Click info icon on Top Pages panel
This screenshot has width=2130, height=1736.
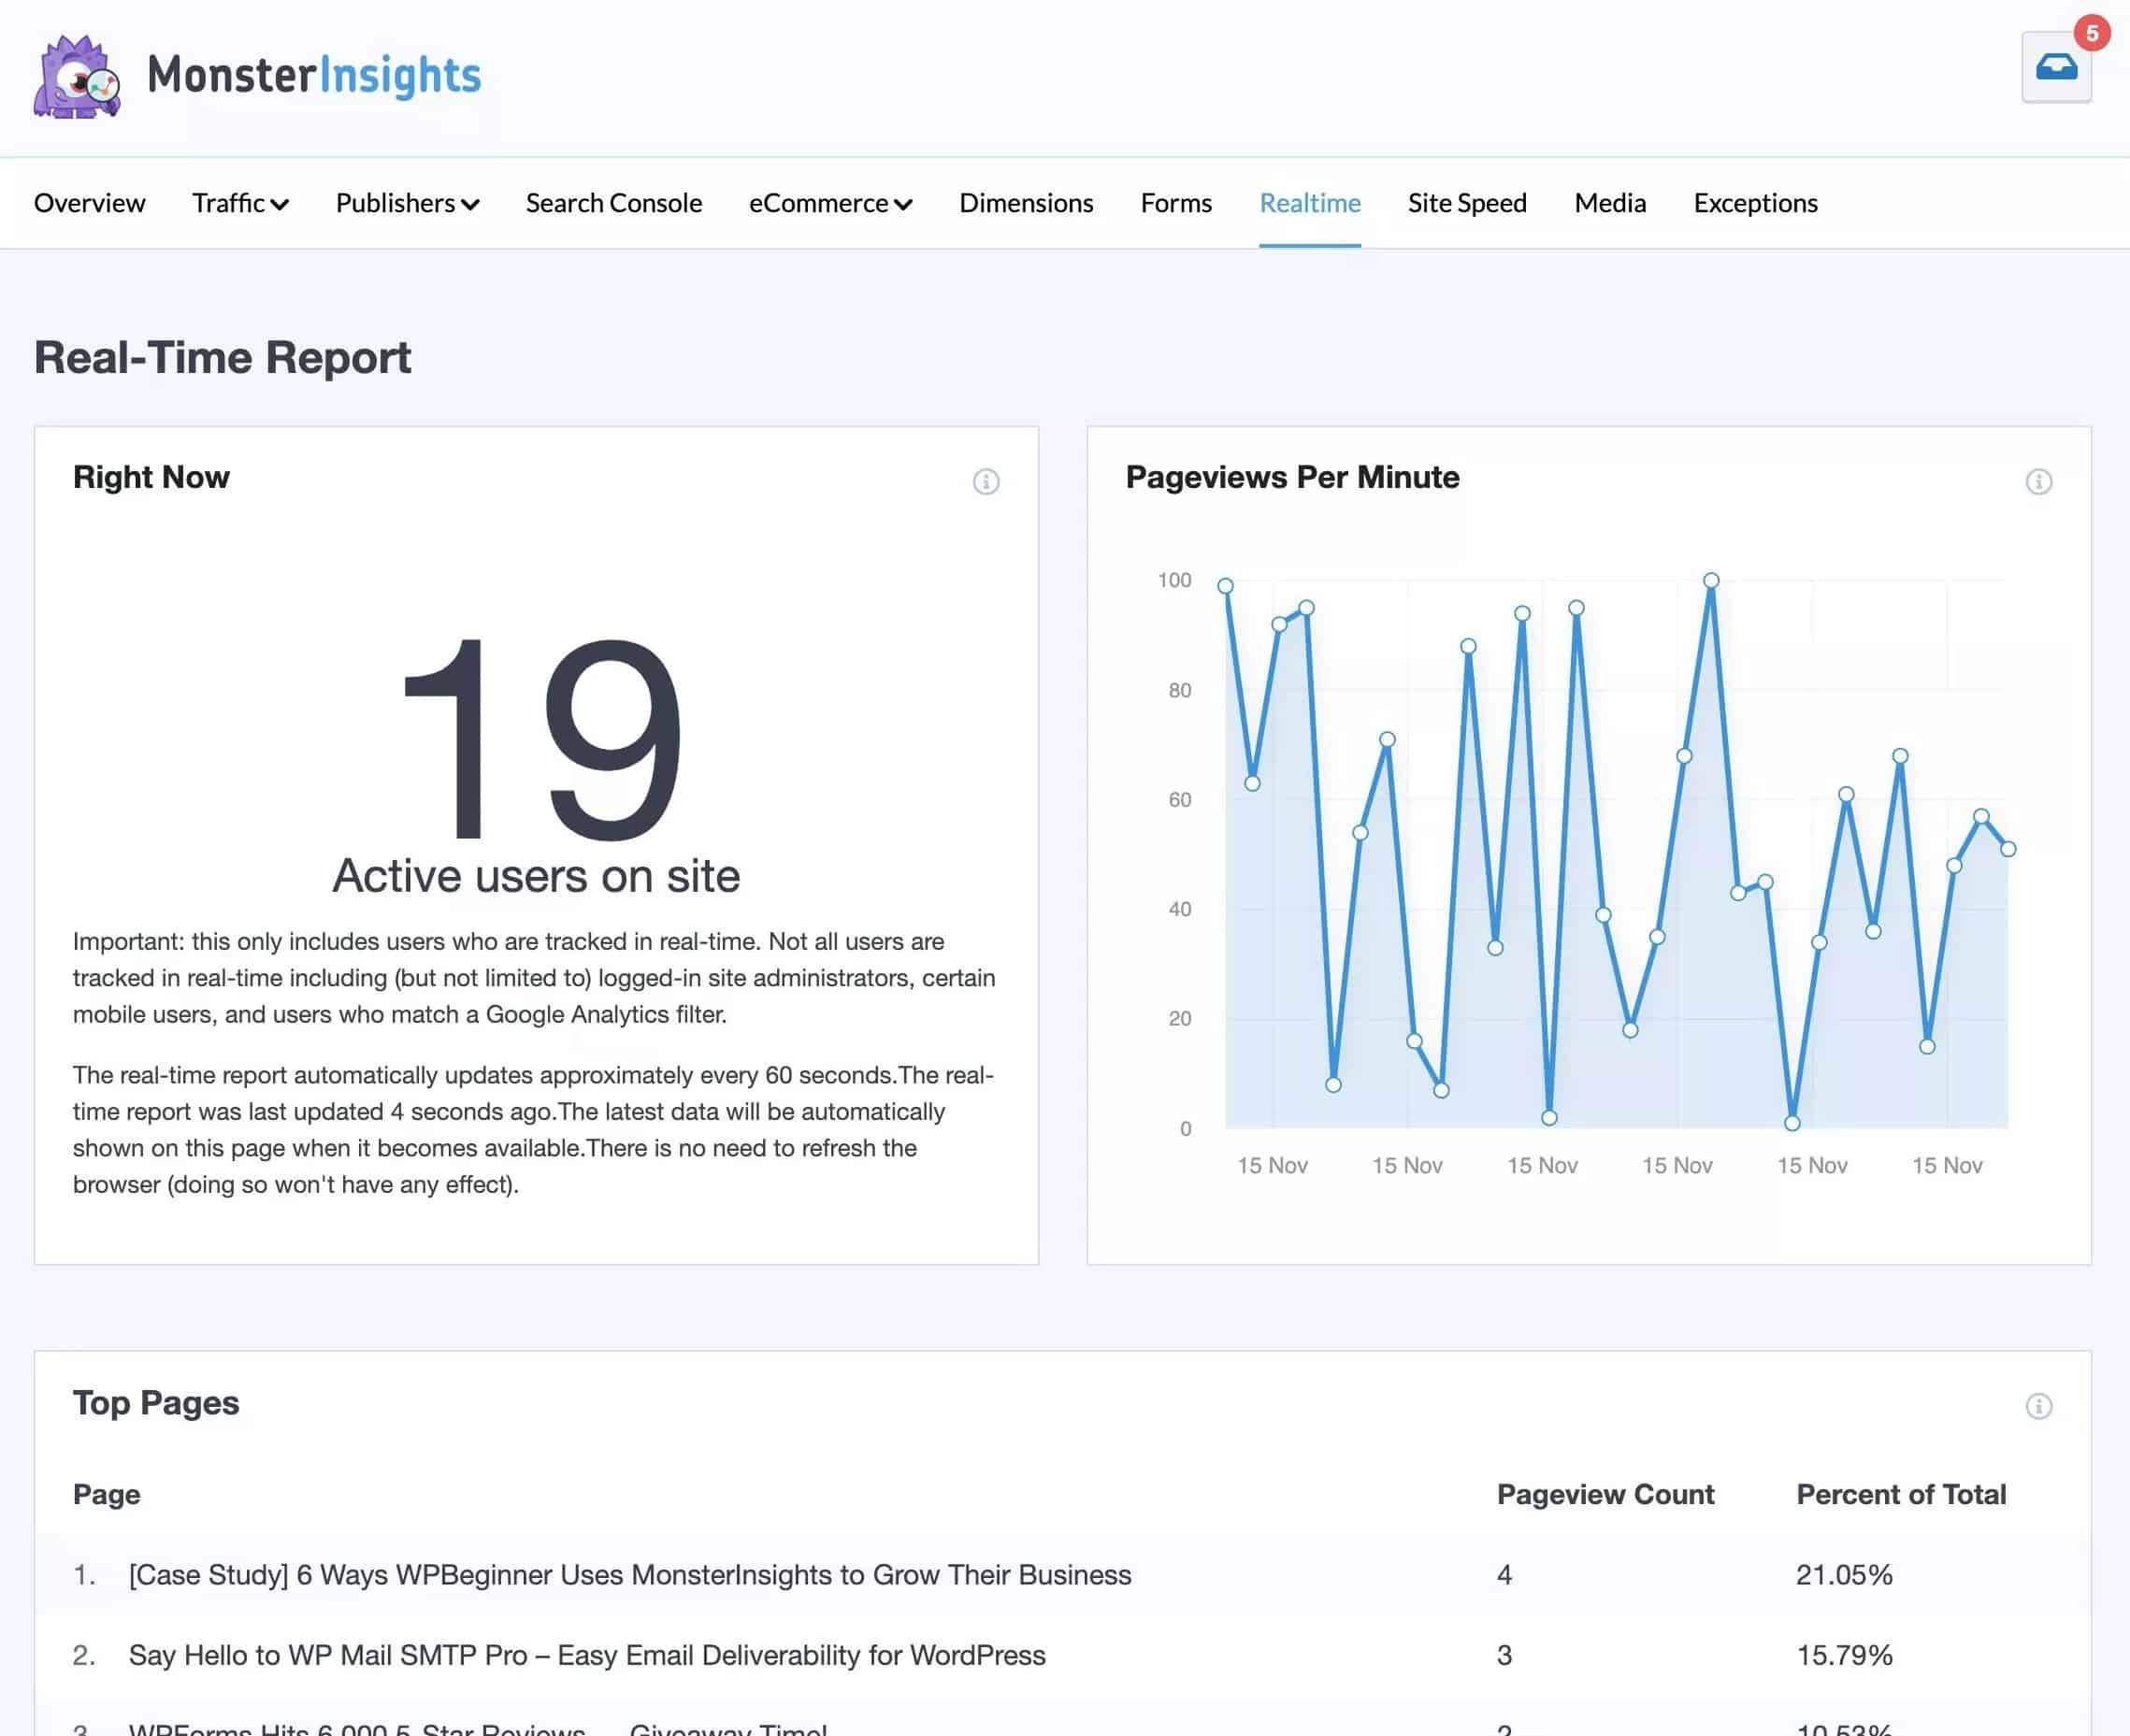point(2038,1406)
